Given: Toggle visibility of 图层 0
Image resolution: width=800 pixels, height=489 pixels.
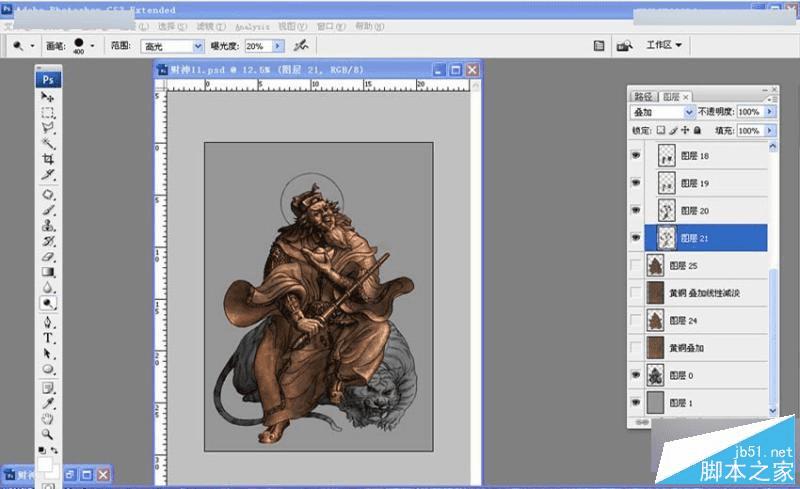Looking at the screenshot, I should coord(636,375).
